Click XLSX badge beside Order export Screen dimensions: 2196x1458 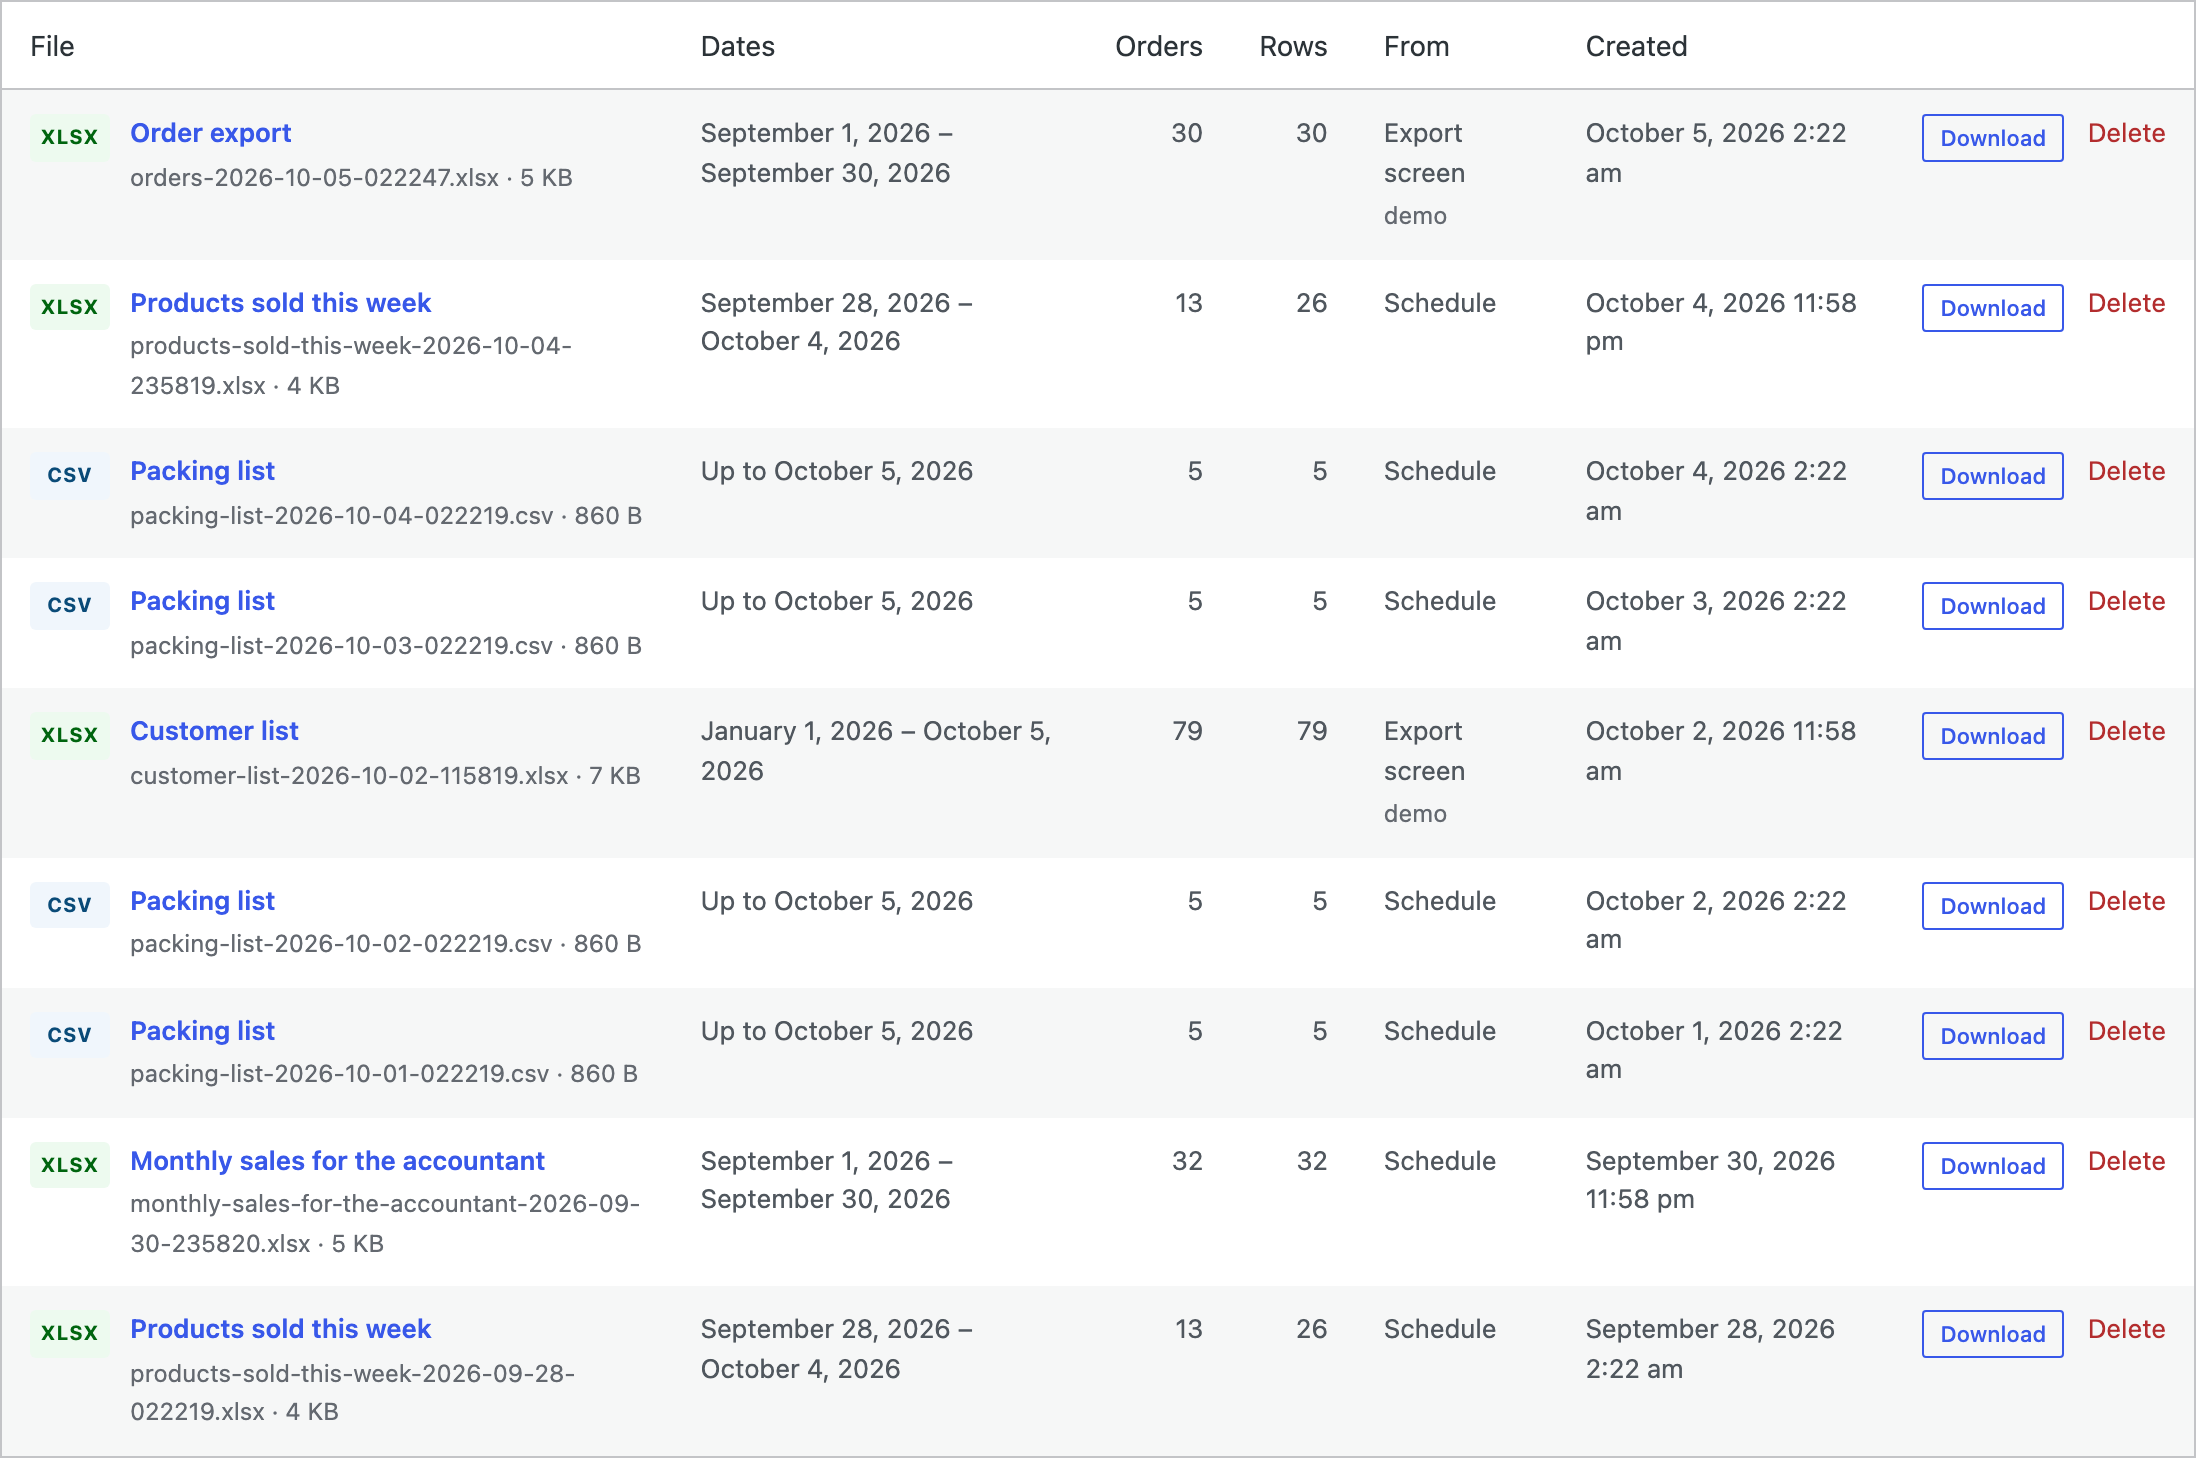point(69,137)
